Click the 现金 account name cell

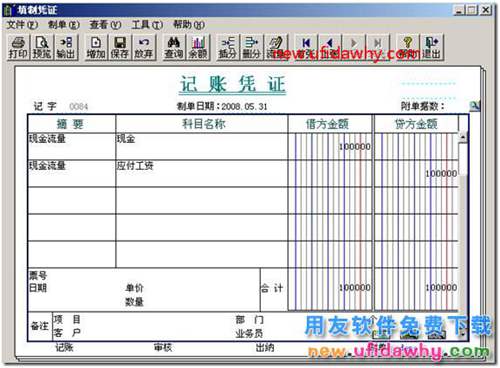[202, 146]
